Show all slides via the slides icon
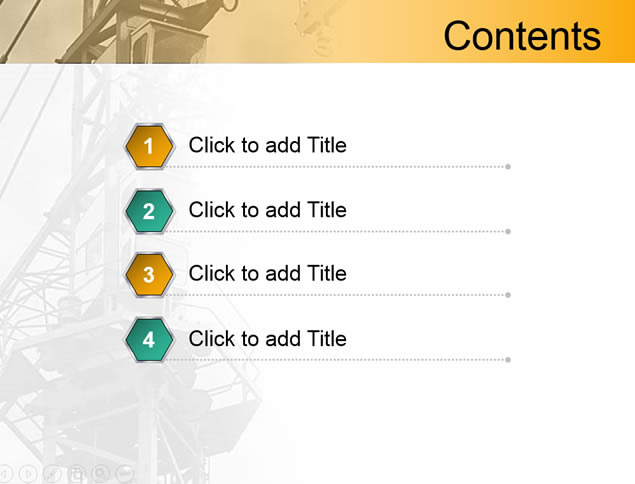635x484 pixels. click(x=76, y=473)
